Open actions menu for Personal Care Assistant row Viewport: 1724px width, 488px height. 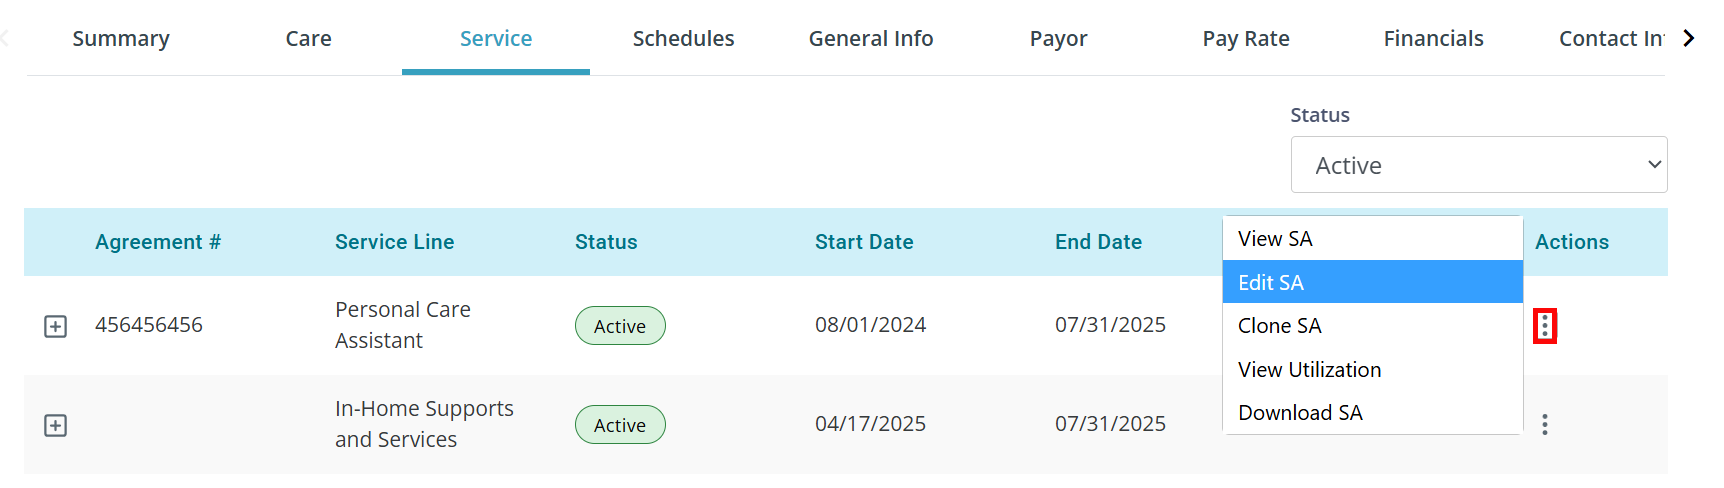click(x=1545, y=326)
